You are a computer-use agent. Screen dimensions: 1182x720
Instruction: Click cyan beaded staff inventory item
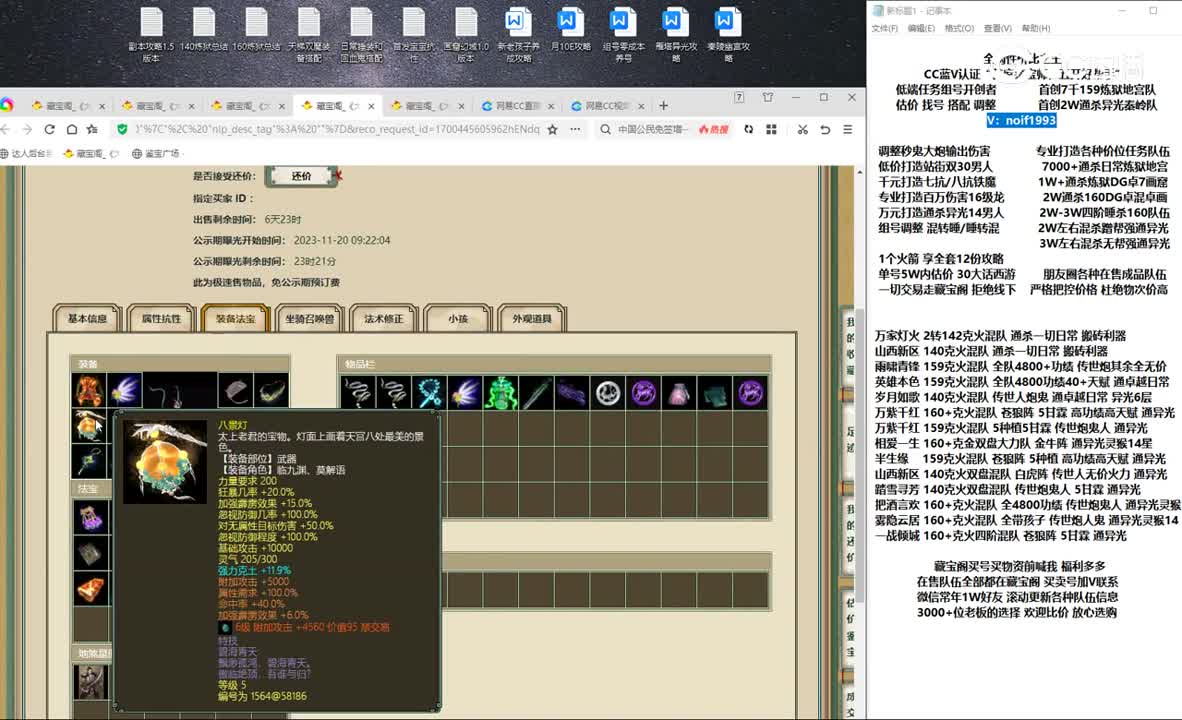429,393
